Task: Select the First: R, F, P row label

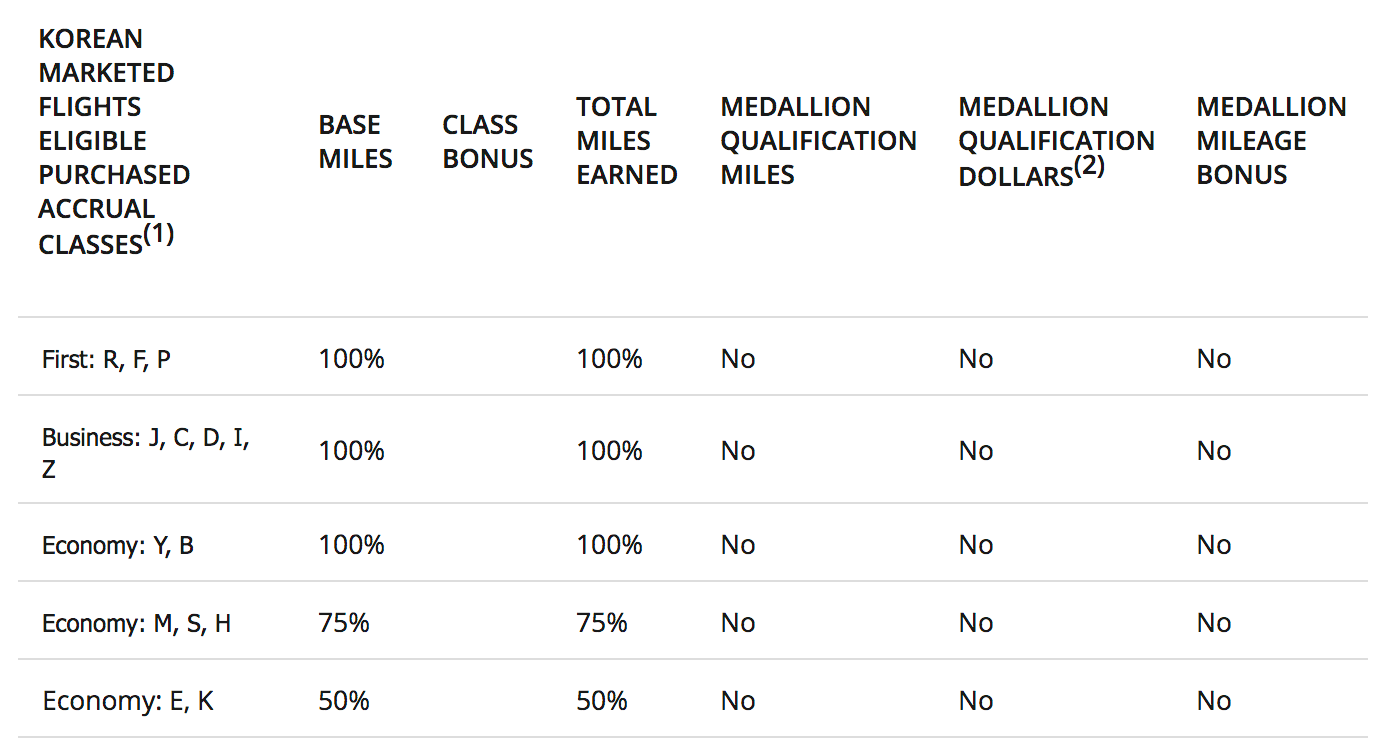Action: (106, 359)
